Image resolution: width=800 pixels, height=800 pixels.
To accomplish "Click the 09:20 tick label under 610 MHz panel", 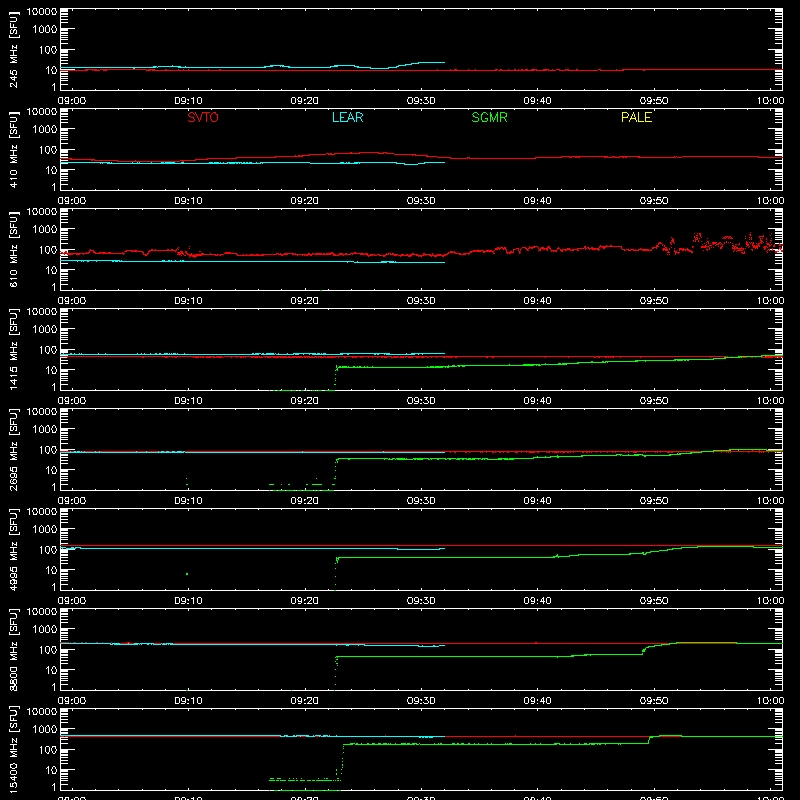I will pyautogui.click(x=305, y=301).
